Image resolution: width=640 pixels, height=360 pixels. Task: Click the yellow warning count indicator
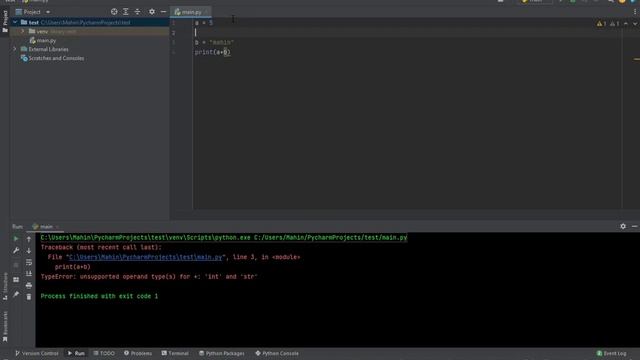pyautogui.click(x=601, y=24)
